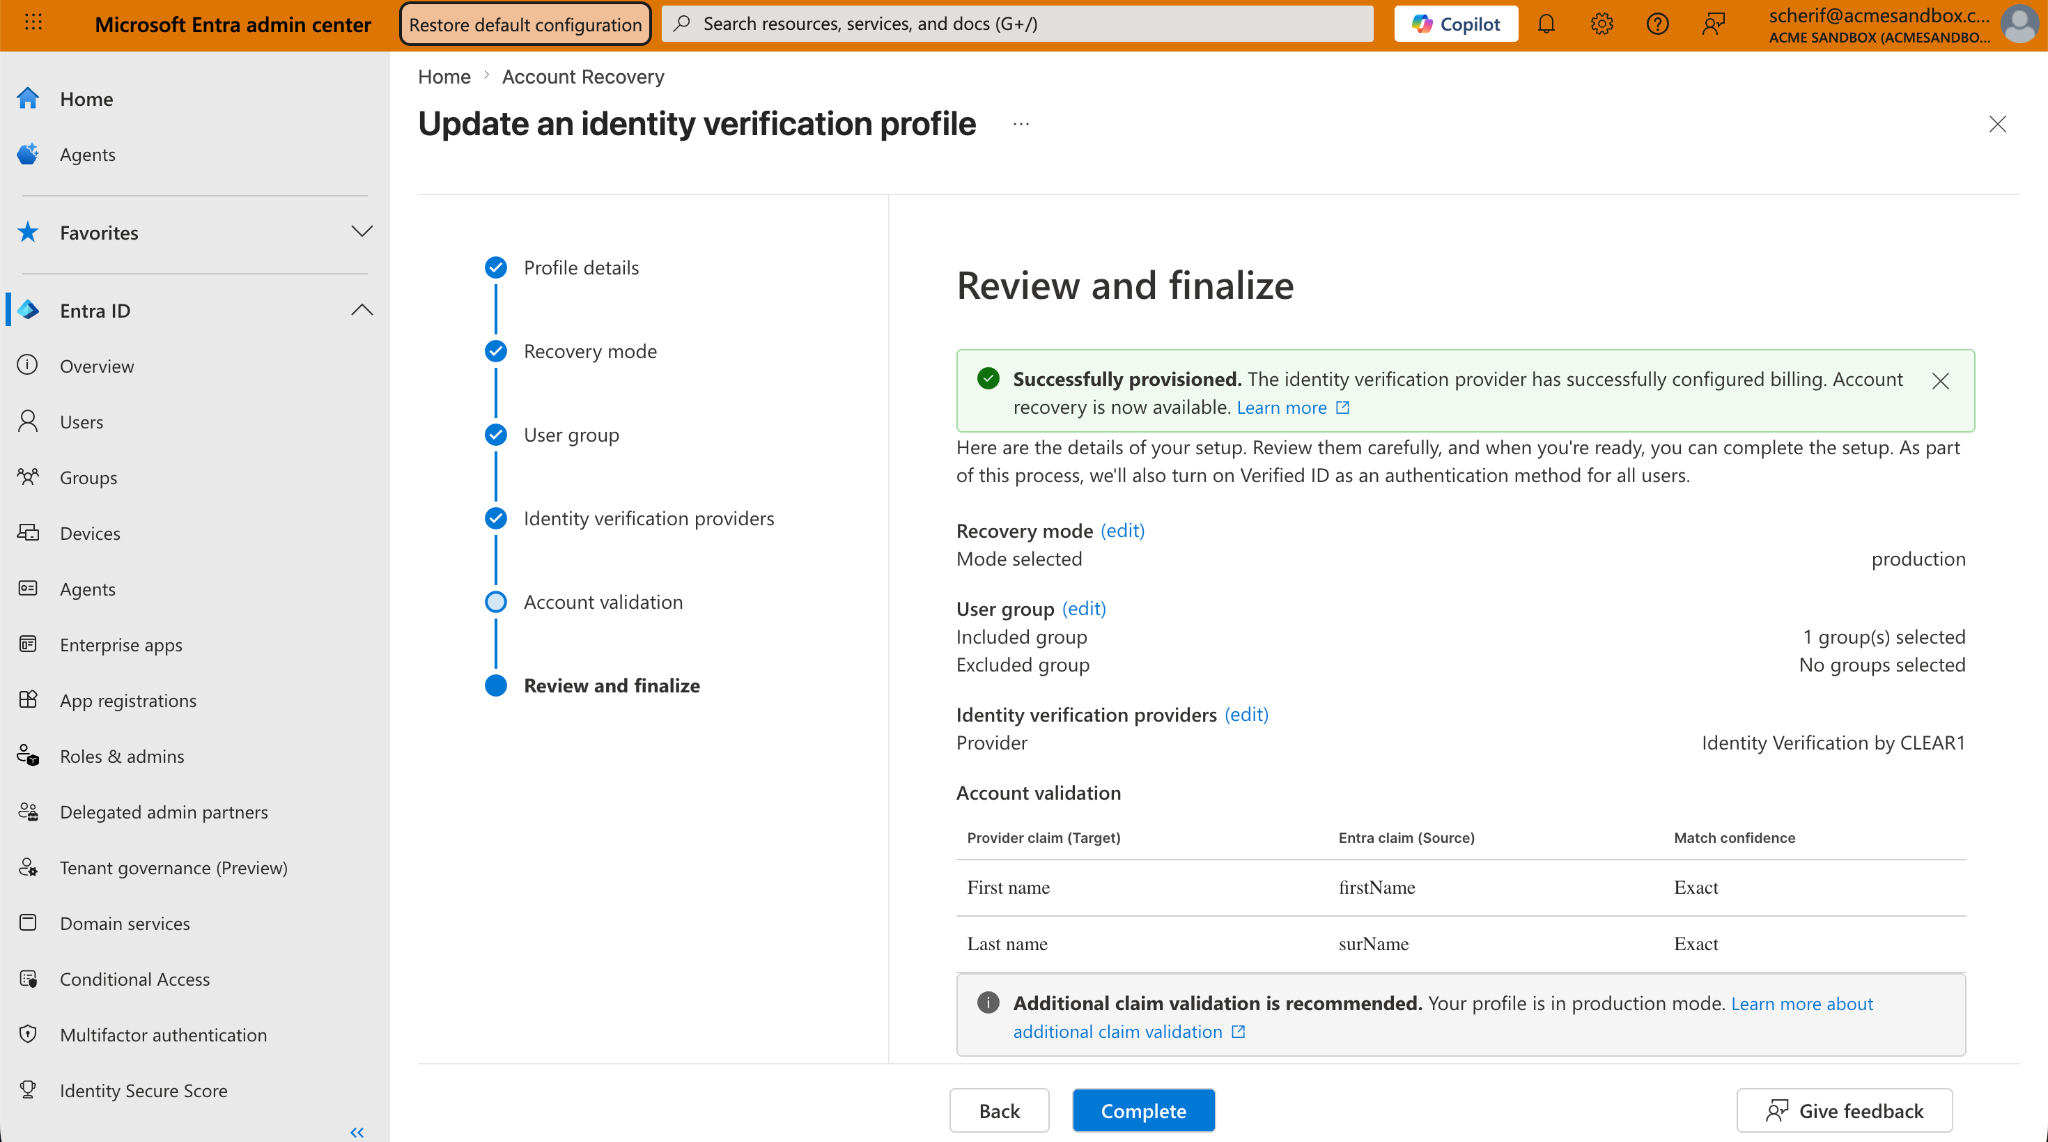
Task: Click Account Recovery in the breadcrumb
Action: tap(583, 77)
